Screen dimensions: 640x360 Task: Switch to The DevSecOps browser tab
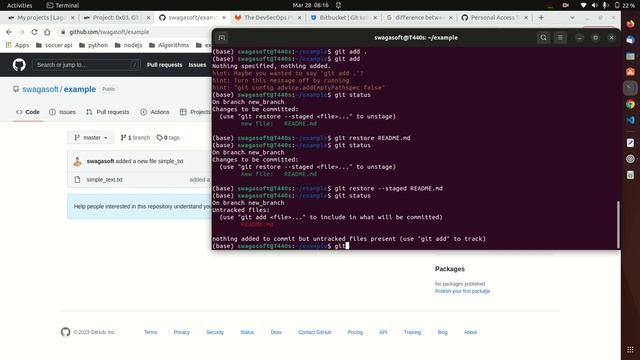click(x=267, y=18)
